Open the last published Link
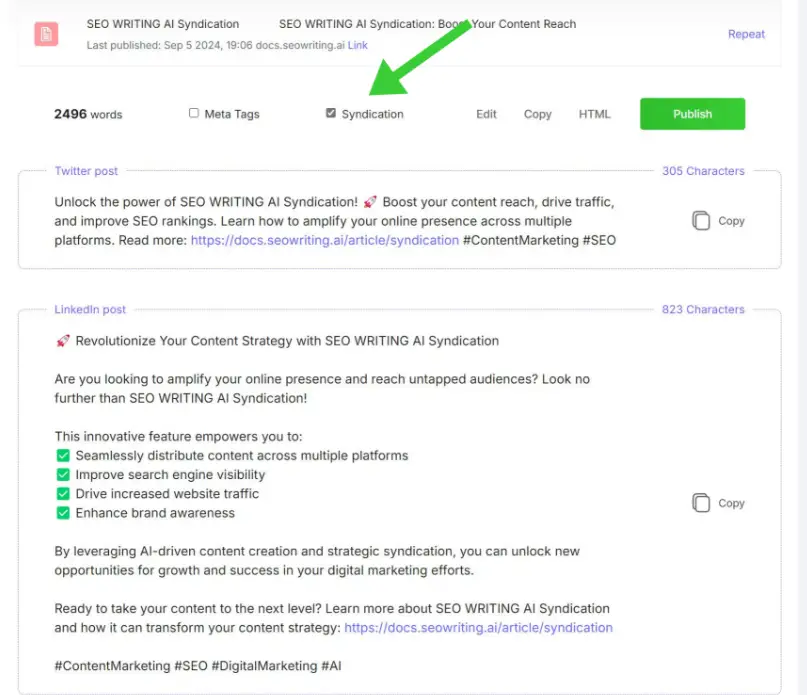Screen dimensions: 807x695 (357, 45)
